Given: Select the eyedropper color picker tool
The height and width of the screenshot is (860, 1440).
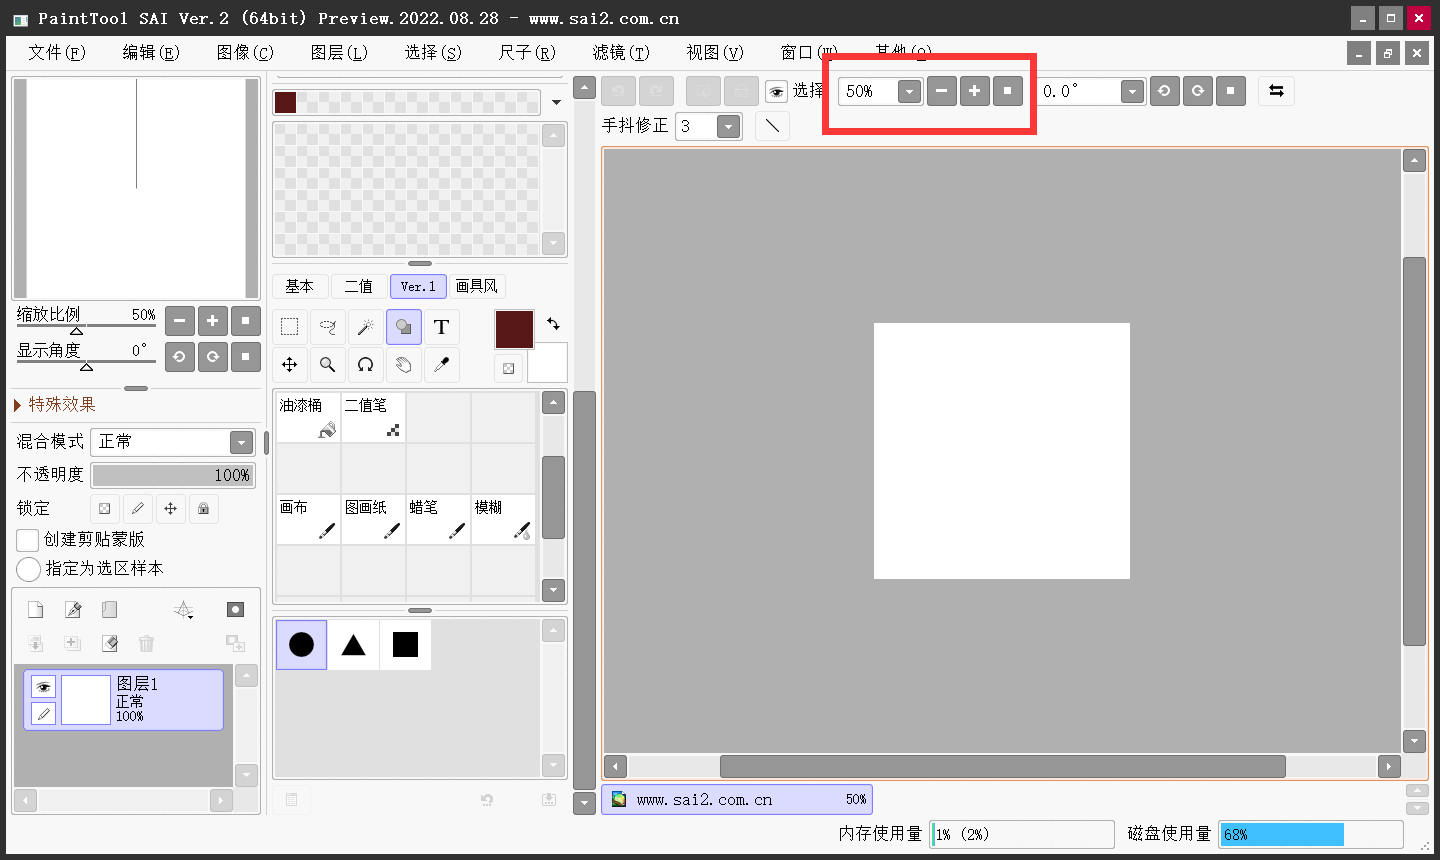Looking at the screenshot, I should (442, 365).
